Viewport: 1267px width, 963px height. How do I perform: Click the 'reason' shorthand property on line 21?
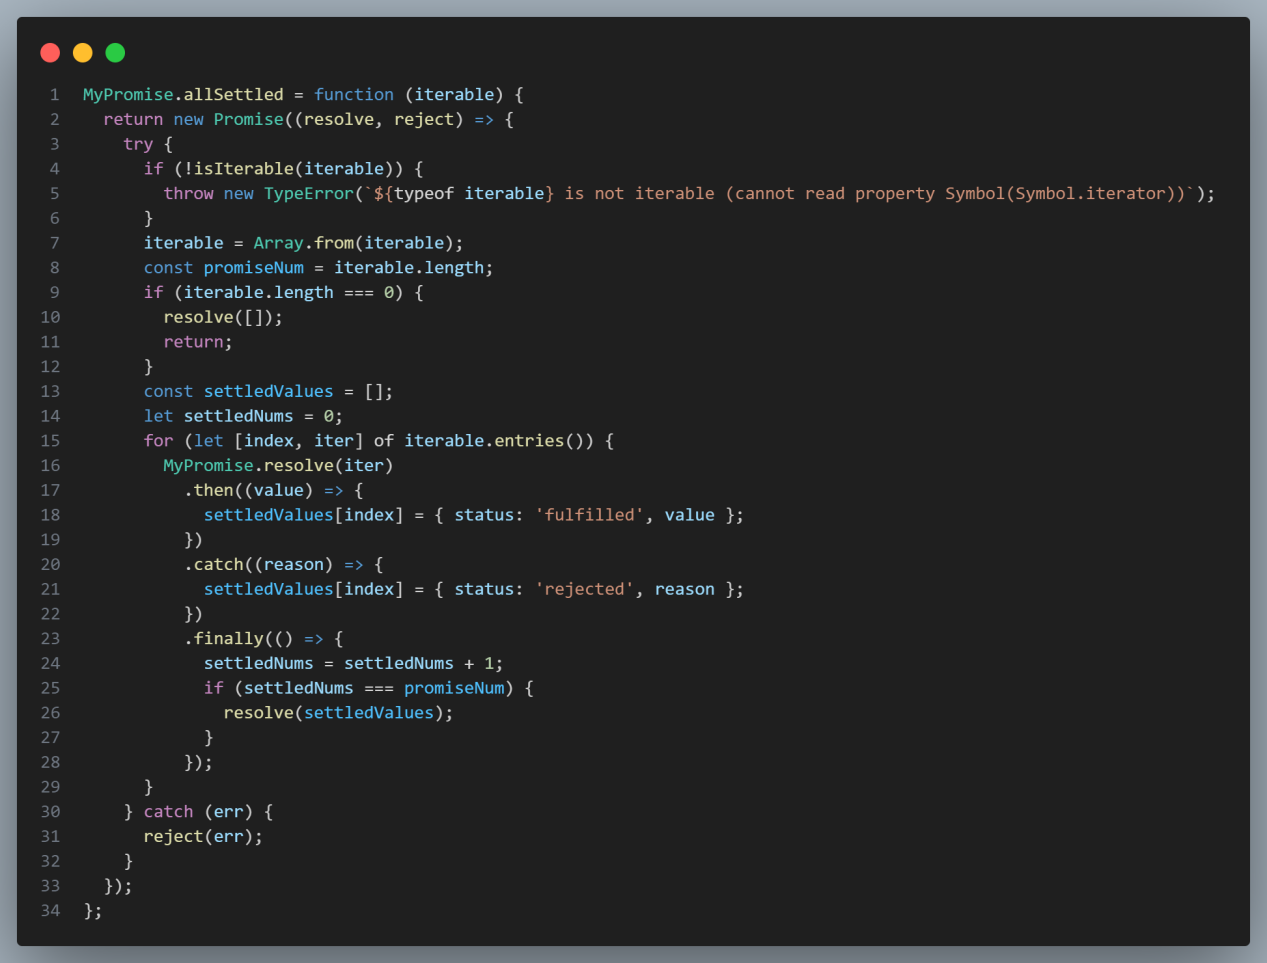click(x=685, y=589)
